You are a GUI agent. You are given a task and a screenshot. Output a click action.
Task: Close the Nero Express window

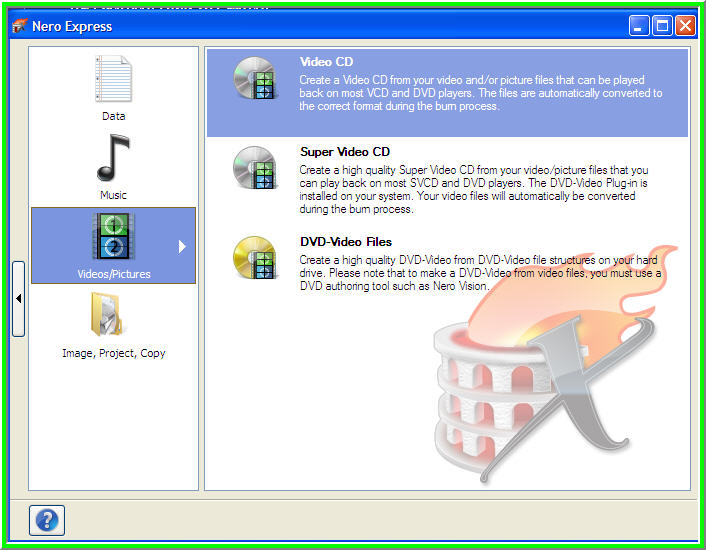[x=686, y=26]
